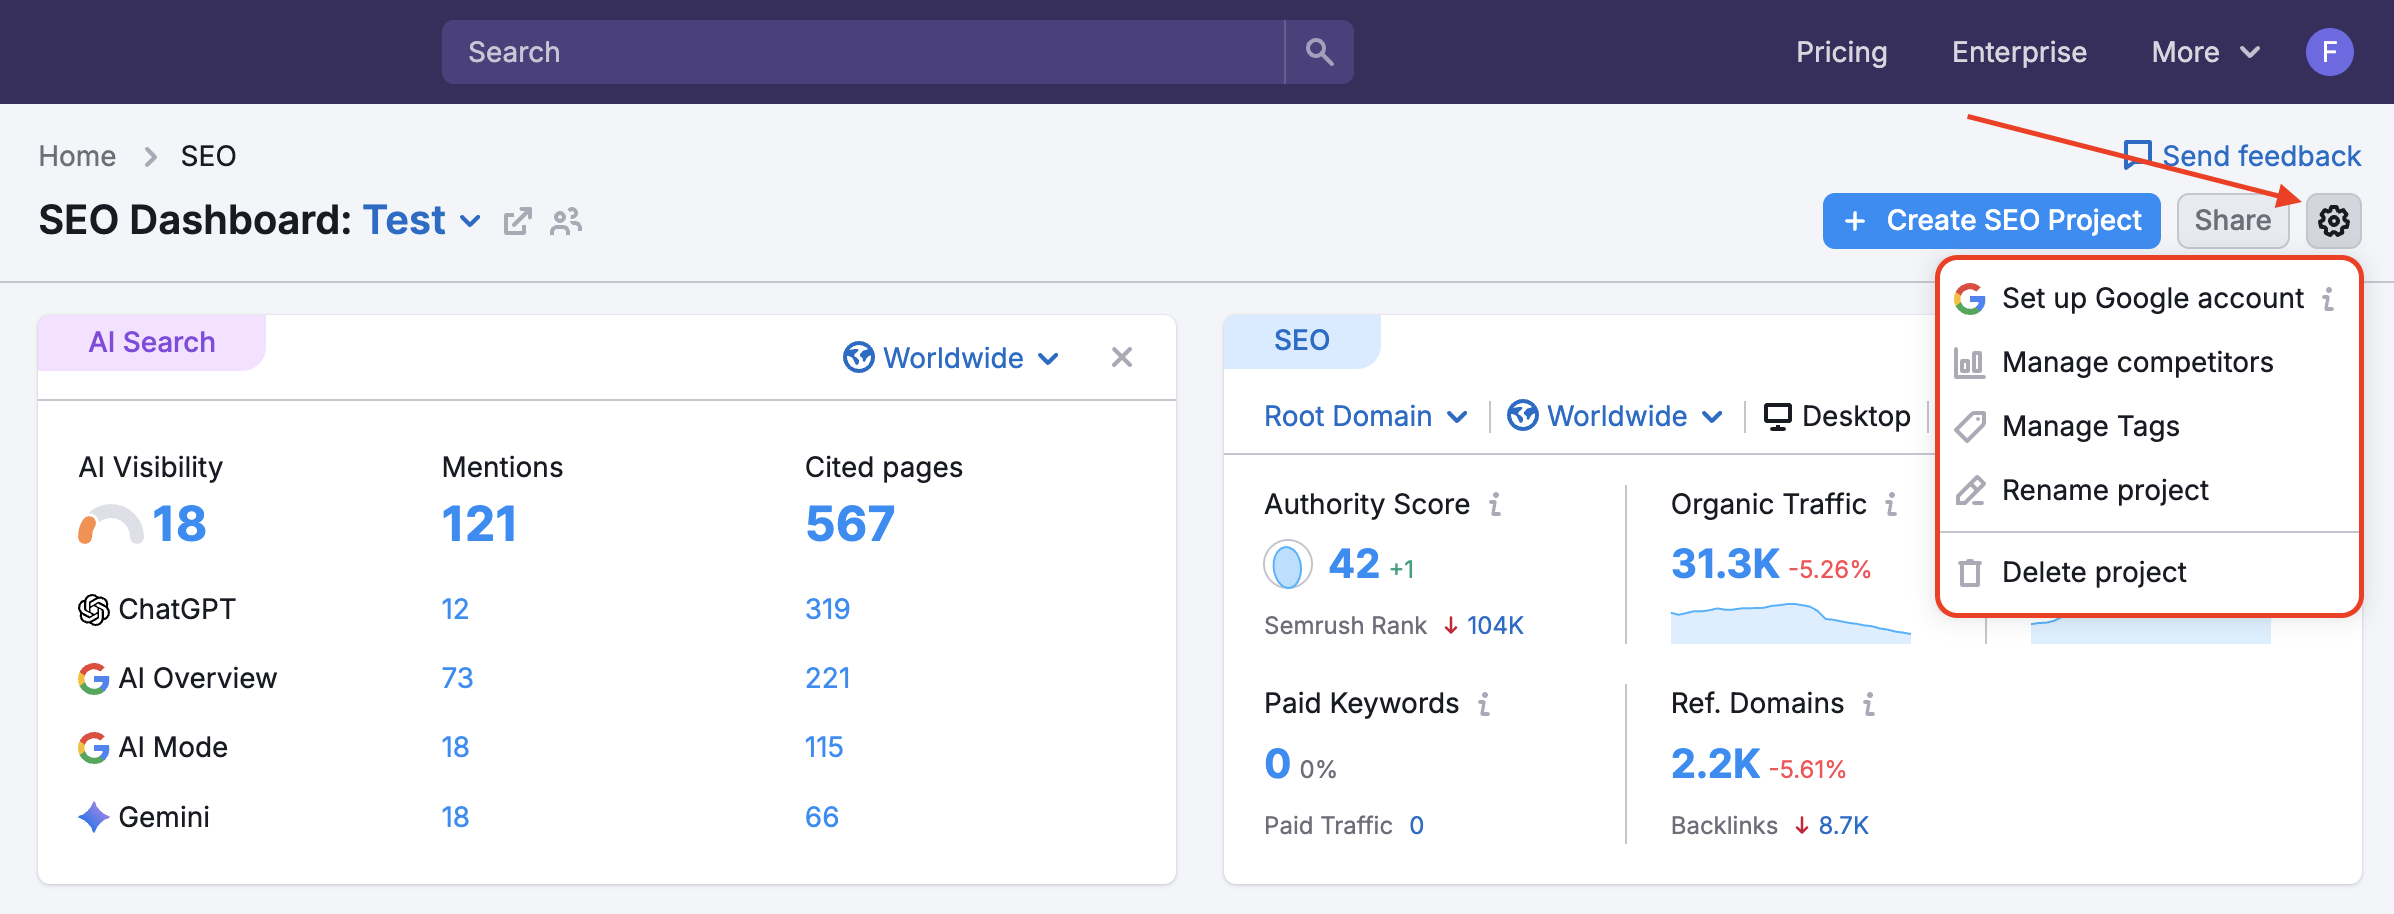Expand the More navigation dropdown
Screen dimensions: 2394x914
tap(2204, 51)
